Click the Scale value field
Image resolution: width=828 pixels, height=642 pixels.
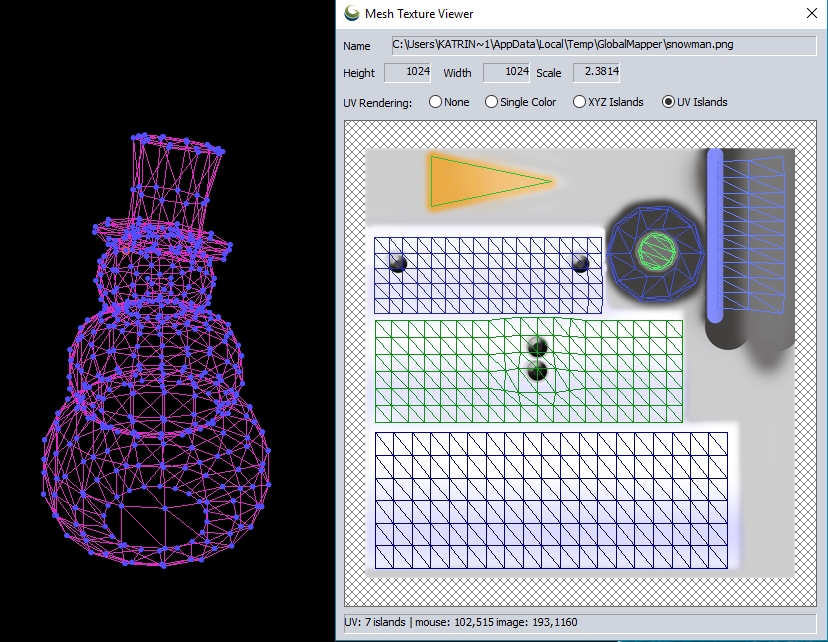click(x=595, y=73)
